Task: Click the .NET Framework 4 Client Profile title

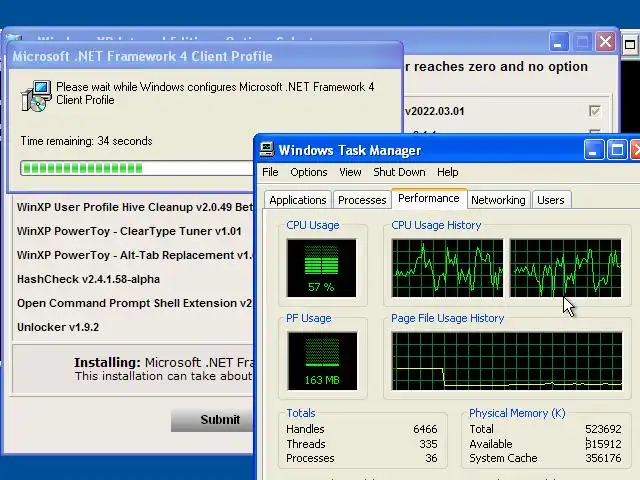Action: coord(142,56)
